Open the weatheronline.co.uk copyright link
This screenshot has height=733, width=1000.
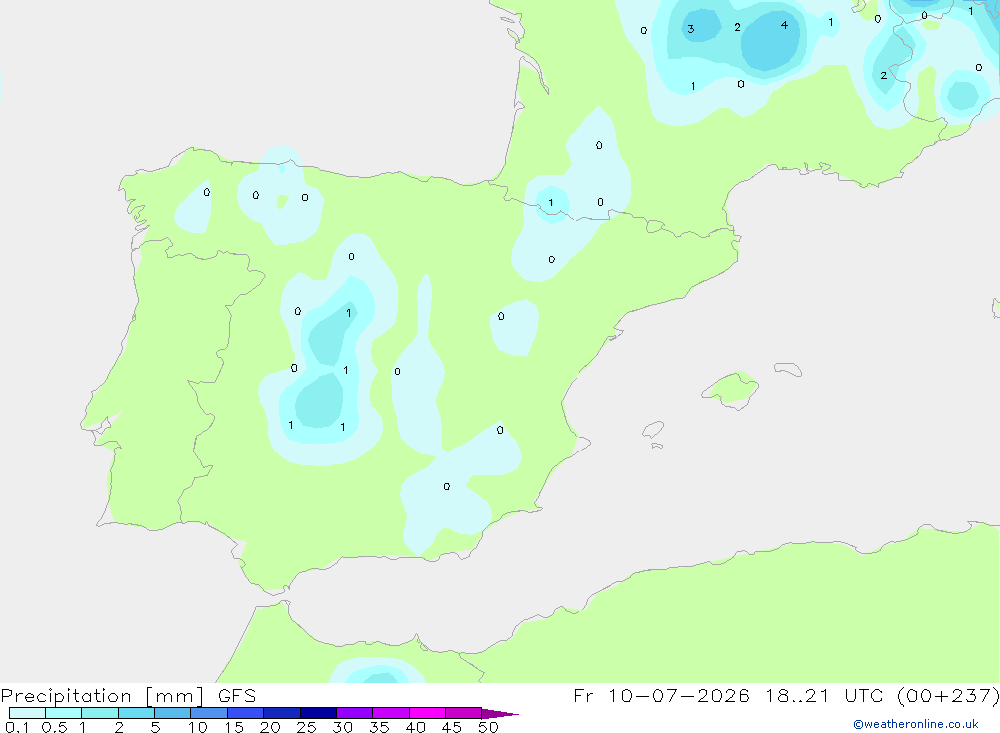[915, 724]
